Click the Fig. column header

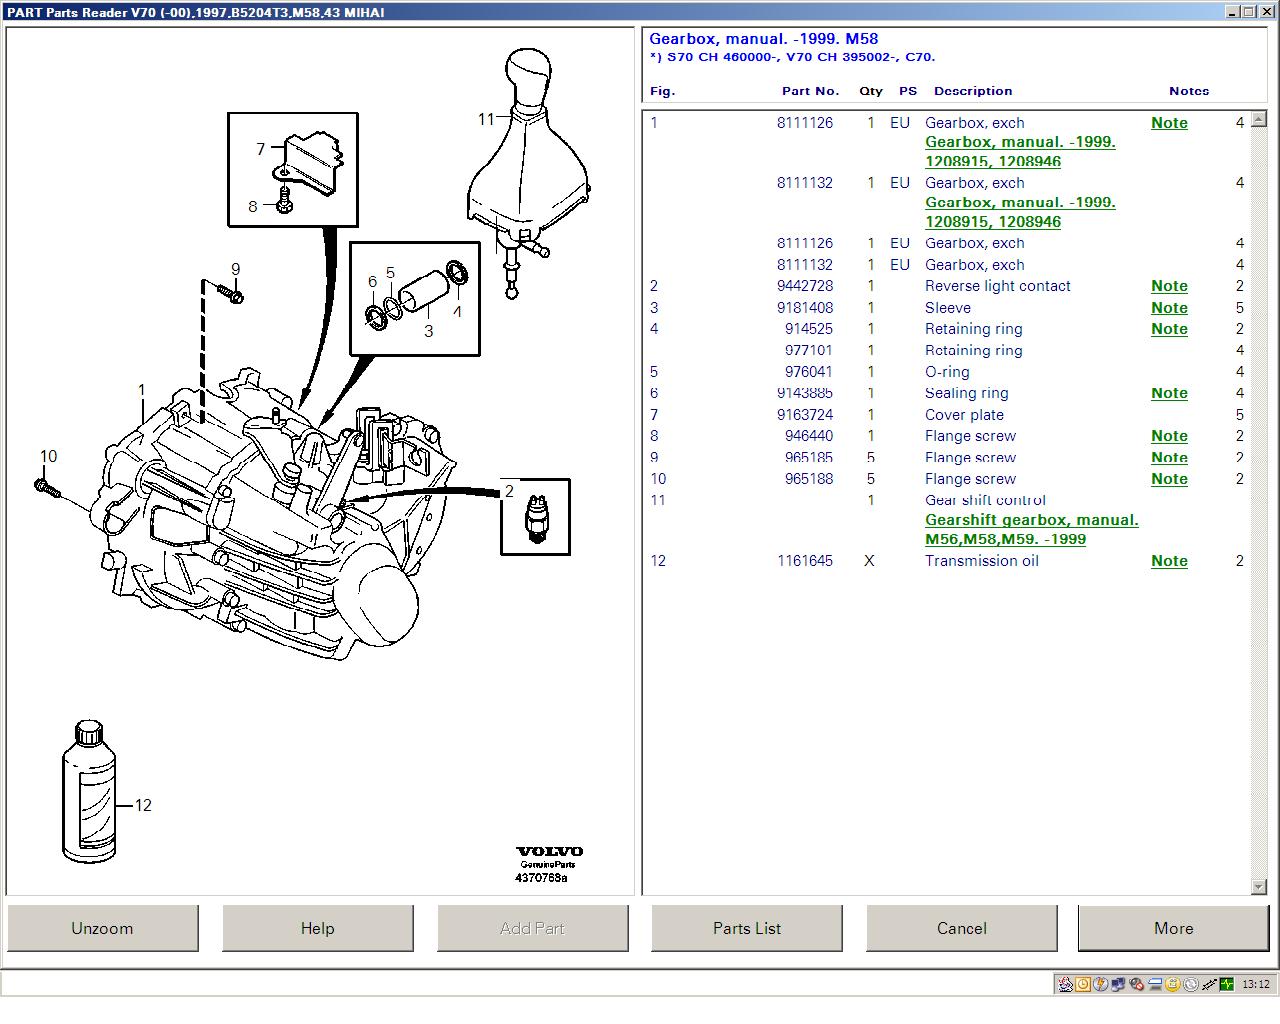coord(662,91)
